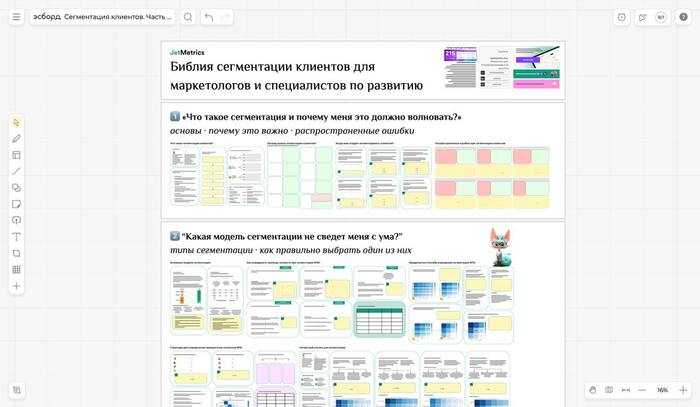Select the frame tool
The width and height of the screenshot is (700, 407).
[x=17, y=253]
